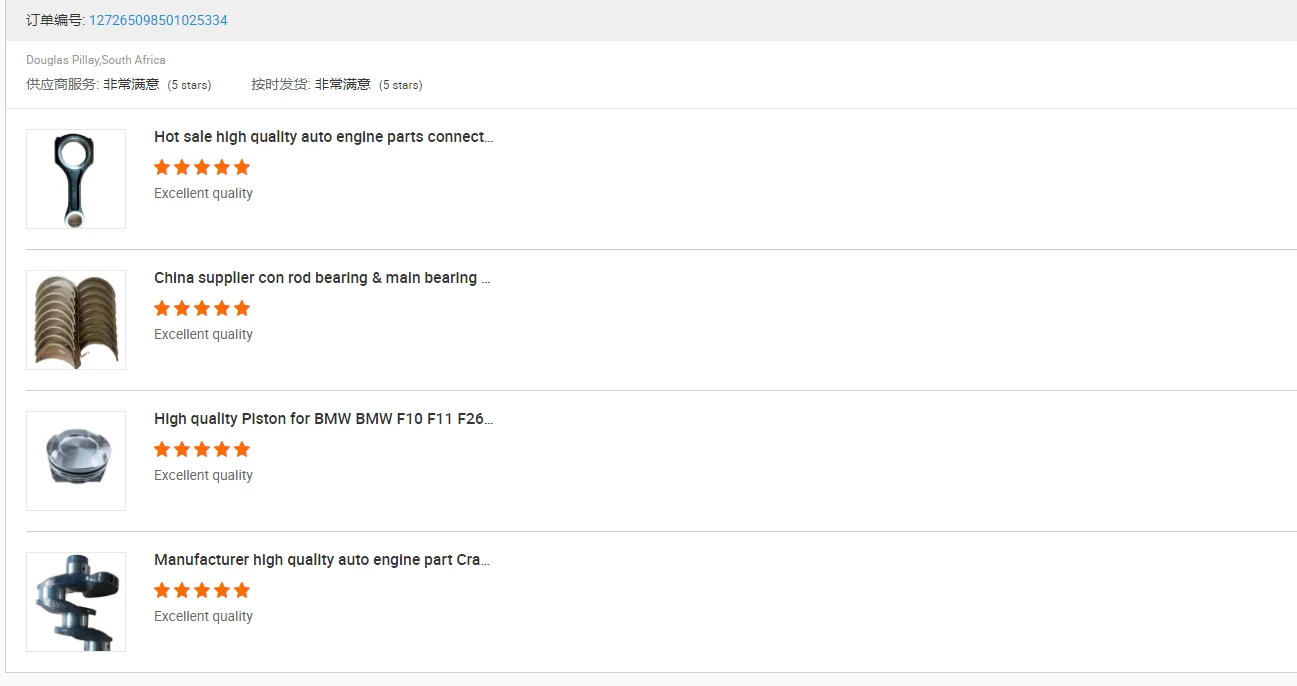Click the 按时发货 satisfaction rating text
Image resolution: width=1297 pixels, height=686 pixels.
343,85
